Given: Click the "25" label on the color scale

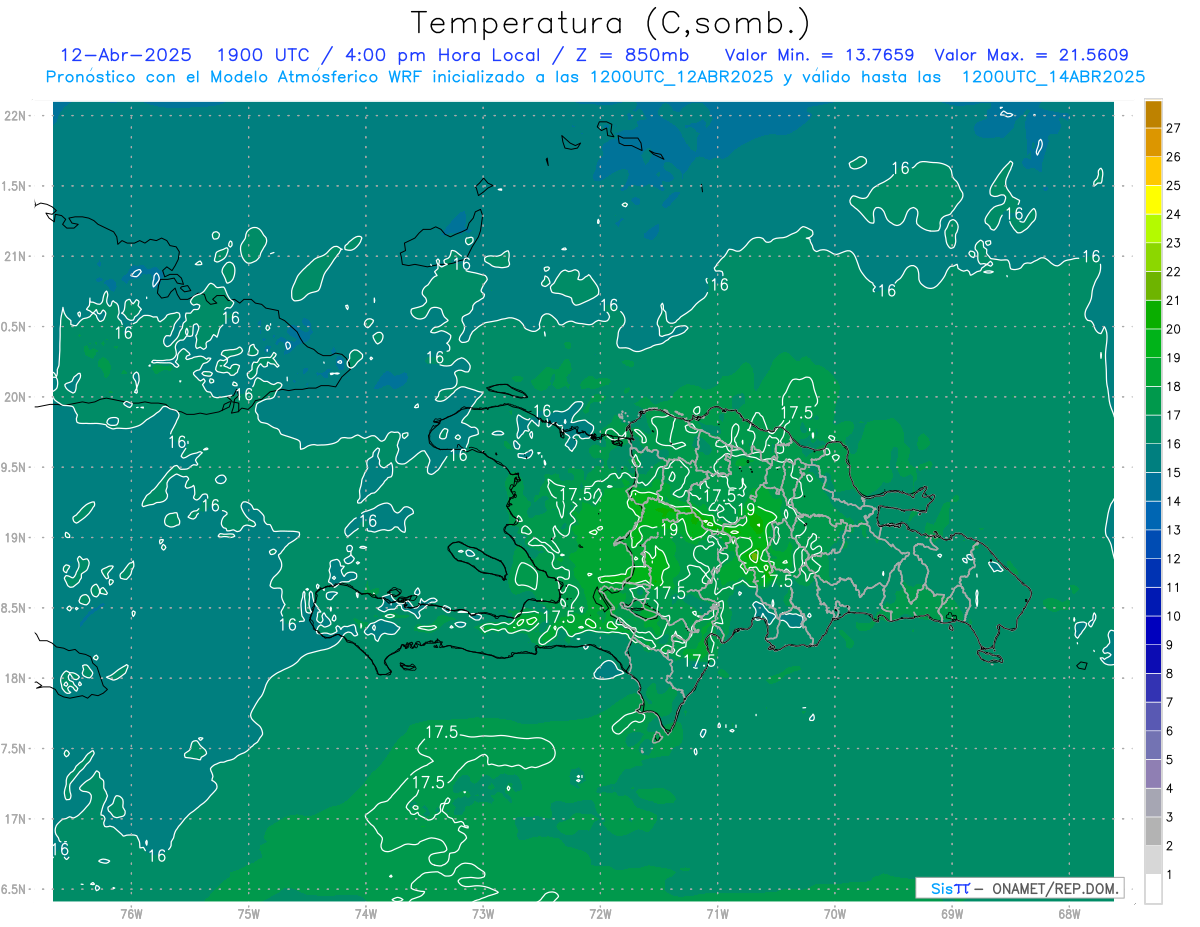Looking at the screenshot, I should click(1174, 185).
